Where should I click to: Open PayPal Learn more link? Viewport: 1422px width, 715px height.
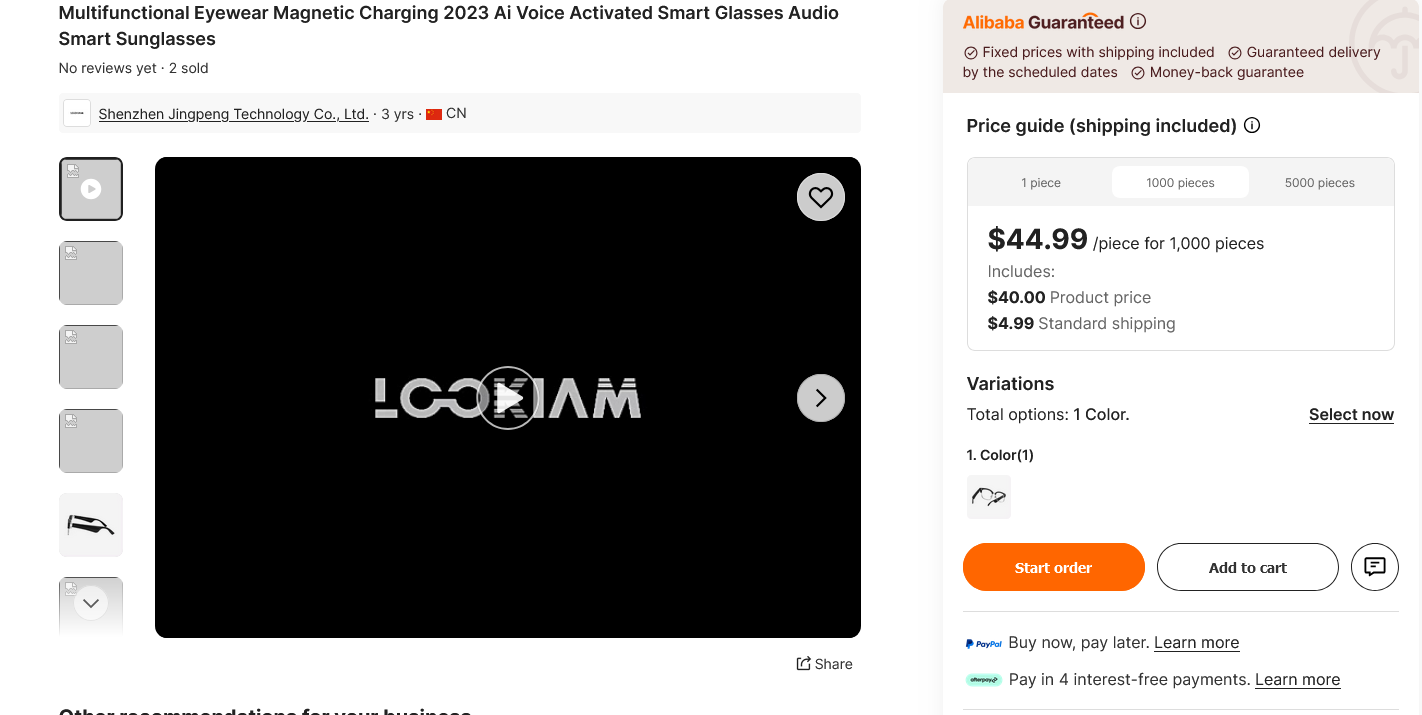(1196, 643)
